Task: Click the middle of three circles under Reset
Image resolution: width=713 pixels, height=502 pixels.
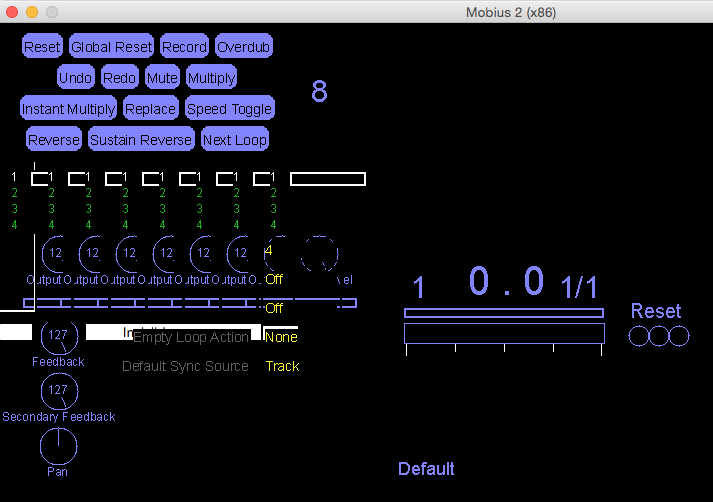Action: tap(659, 336)
